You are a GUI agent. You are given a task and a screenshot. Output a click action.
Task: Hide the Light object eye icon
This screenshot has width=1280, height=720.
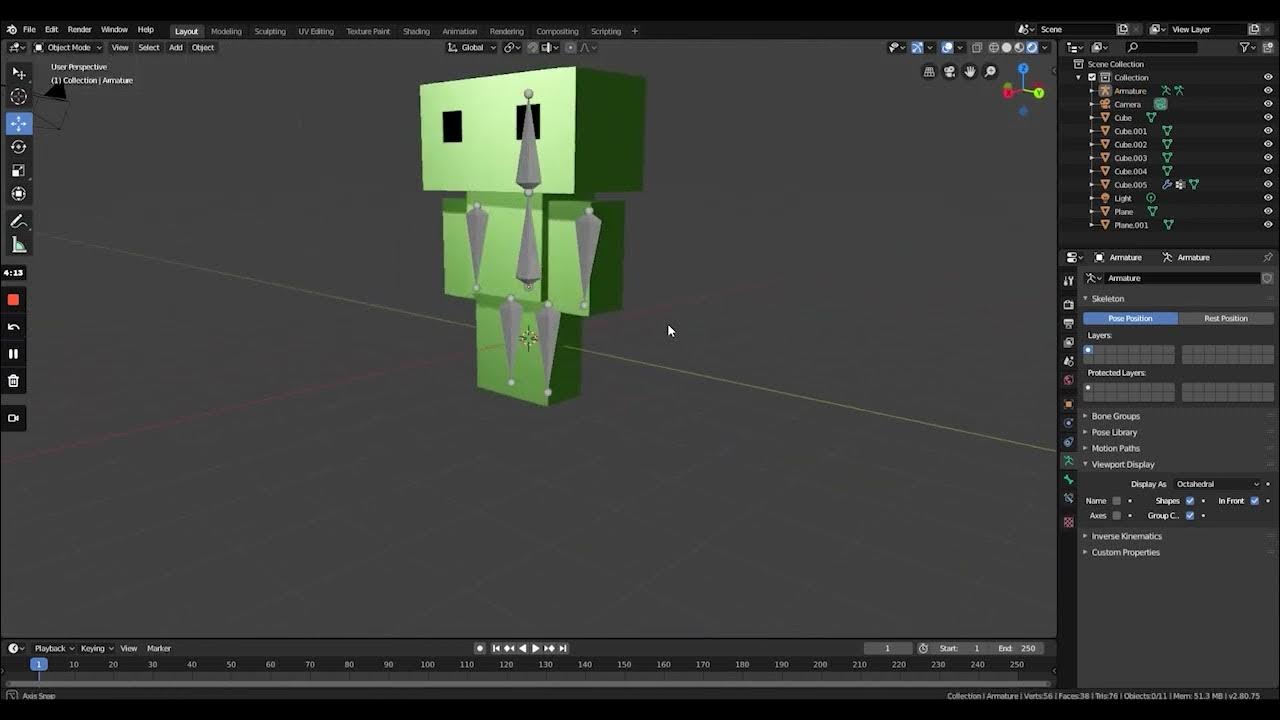coord(1268,198)
